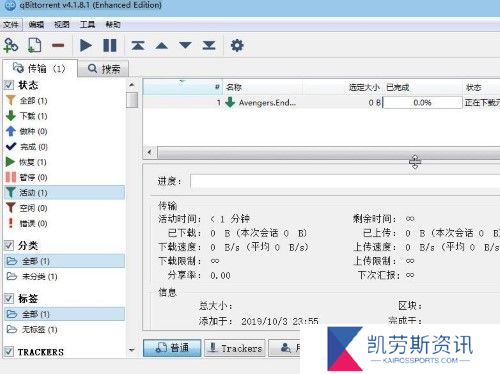Click the 进度 progress bar field
The image size is (500, 374).
(x=345, y=181)
